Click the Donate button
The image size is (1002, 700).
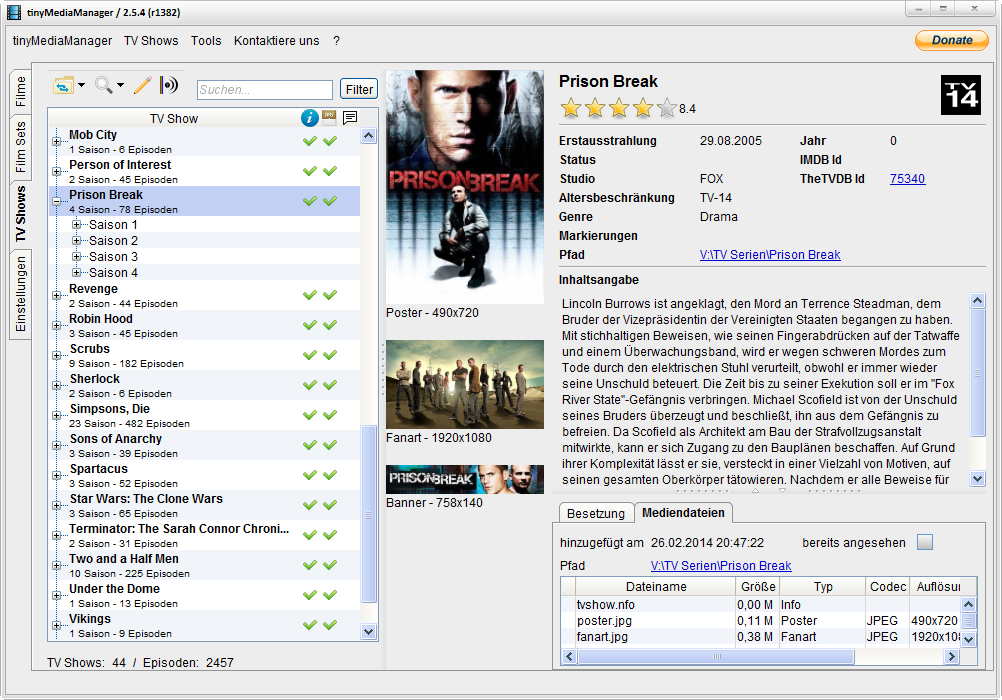[x=952, y=40]
